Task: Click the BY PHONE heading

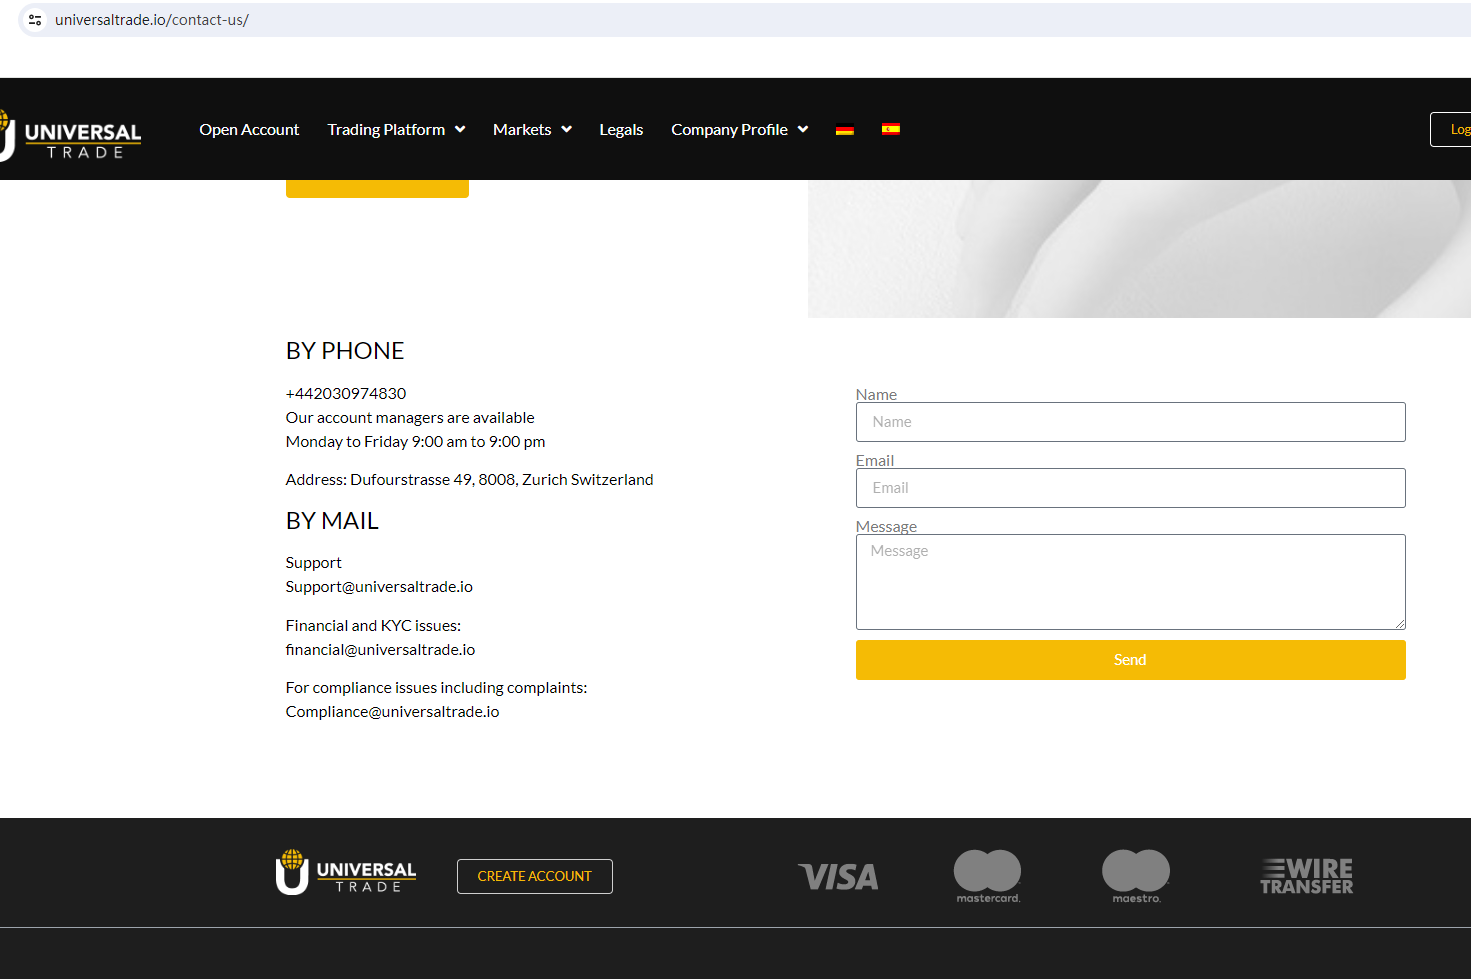Action: pos(345,351)
